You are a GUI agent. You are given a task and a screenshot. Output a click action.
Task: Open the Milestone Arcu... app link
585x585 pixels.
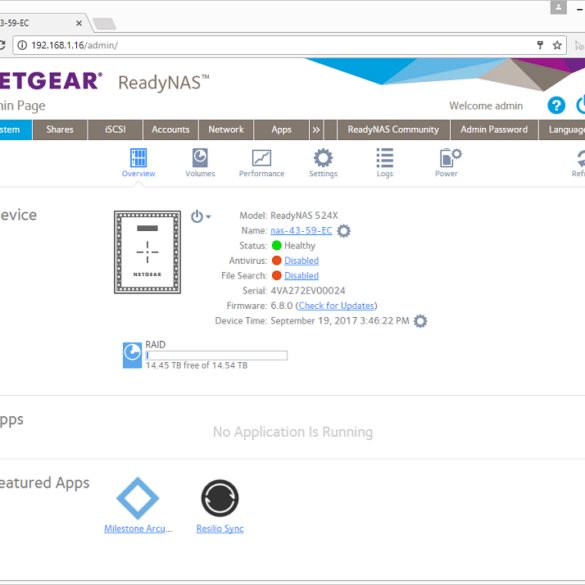138,529
